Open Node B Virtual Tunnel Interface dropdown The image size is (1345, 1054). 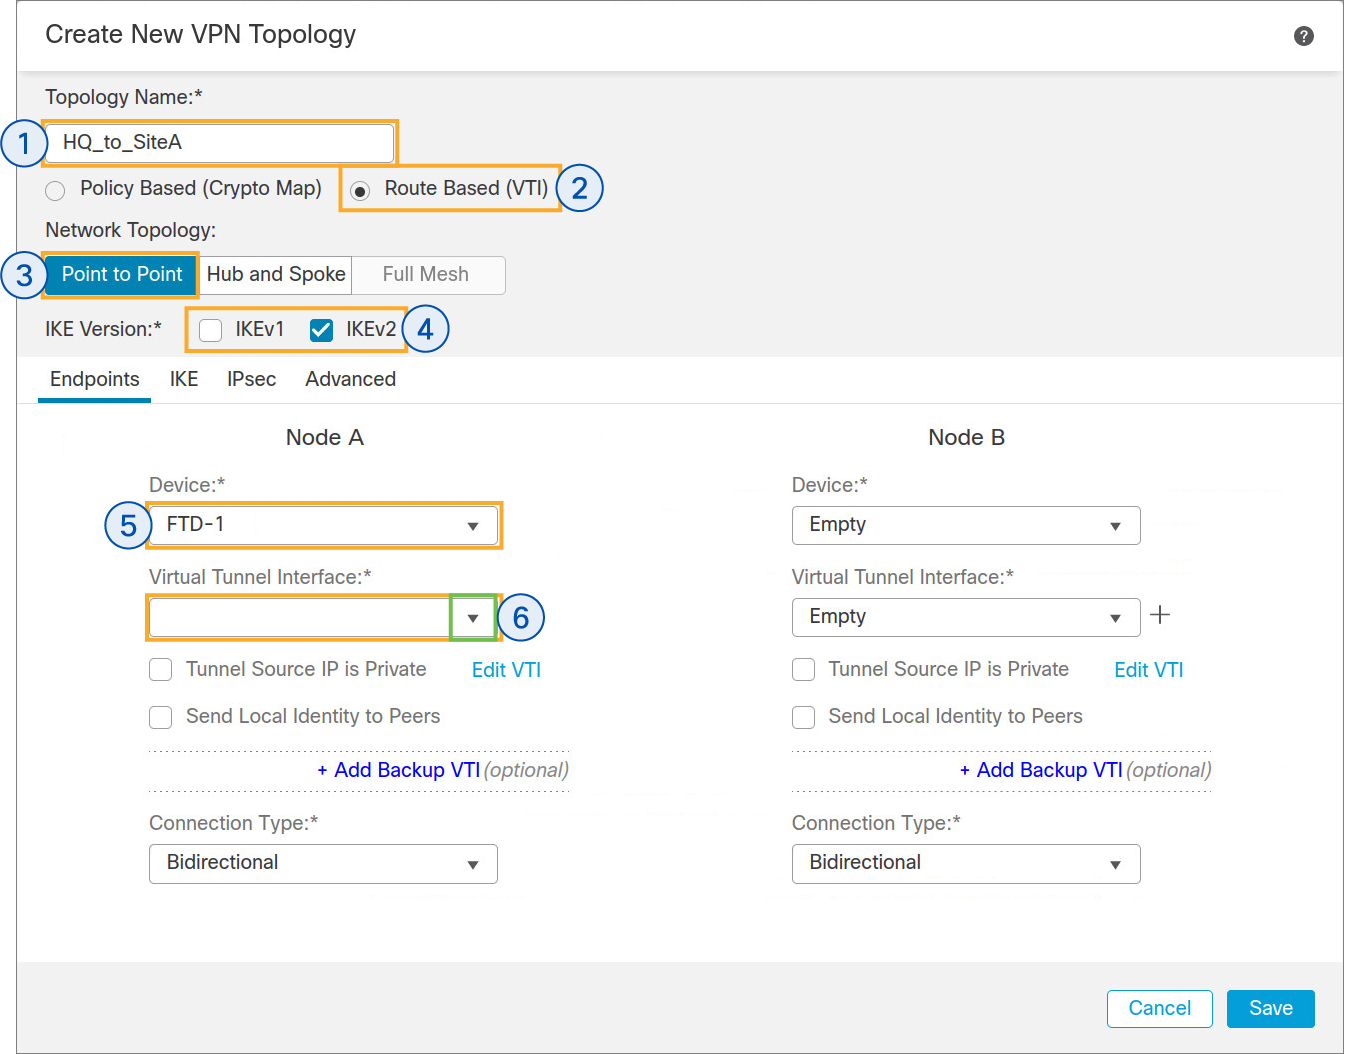click(x=966, y=618)
